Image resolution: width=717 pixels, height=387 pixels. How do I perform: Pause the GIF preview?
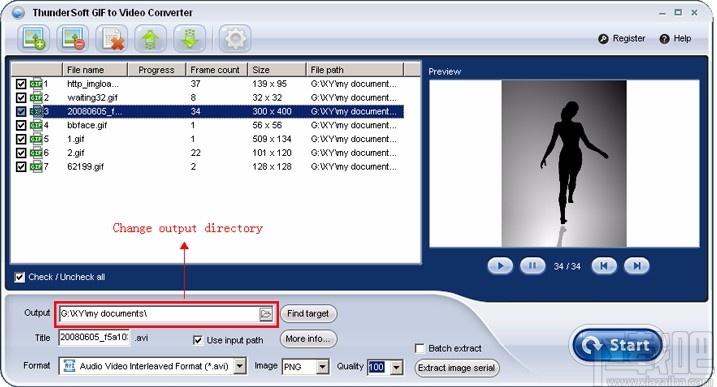(x=532, y=266)
